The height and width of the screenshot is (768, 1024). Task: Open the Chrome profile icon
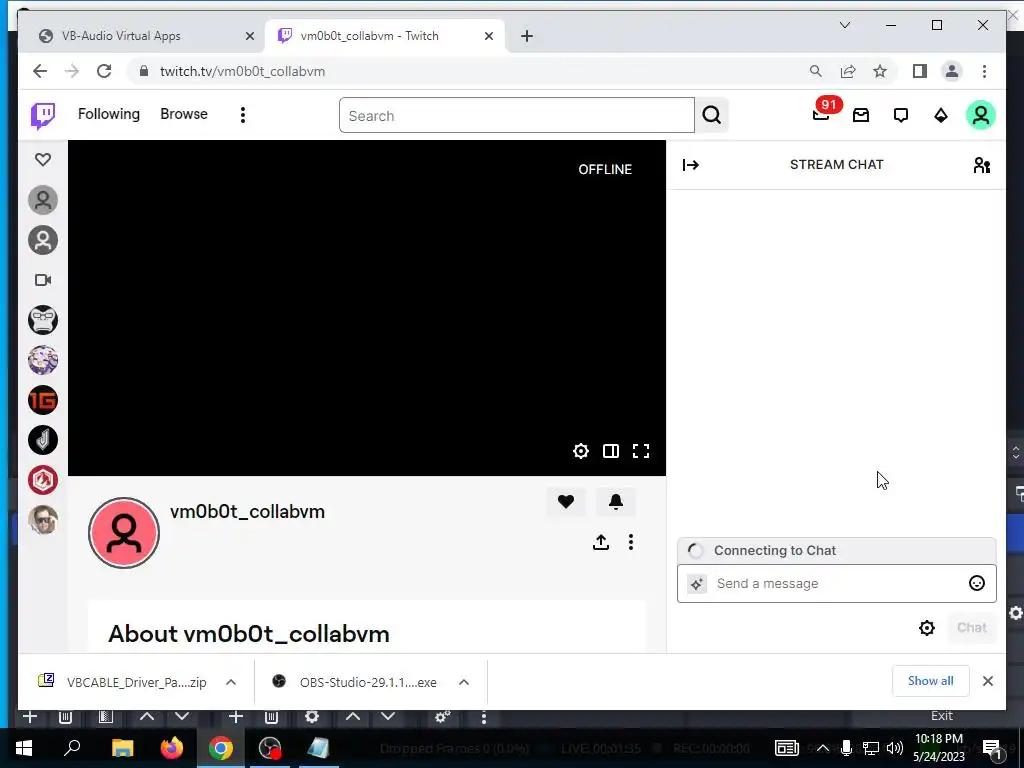point(952,71)
